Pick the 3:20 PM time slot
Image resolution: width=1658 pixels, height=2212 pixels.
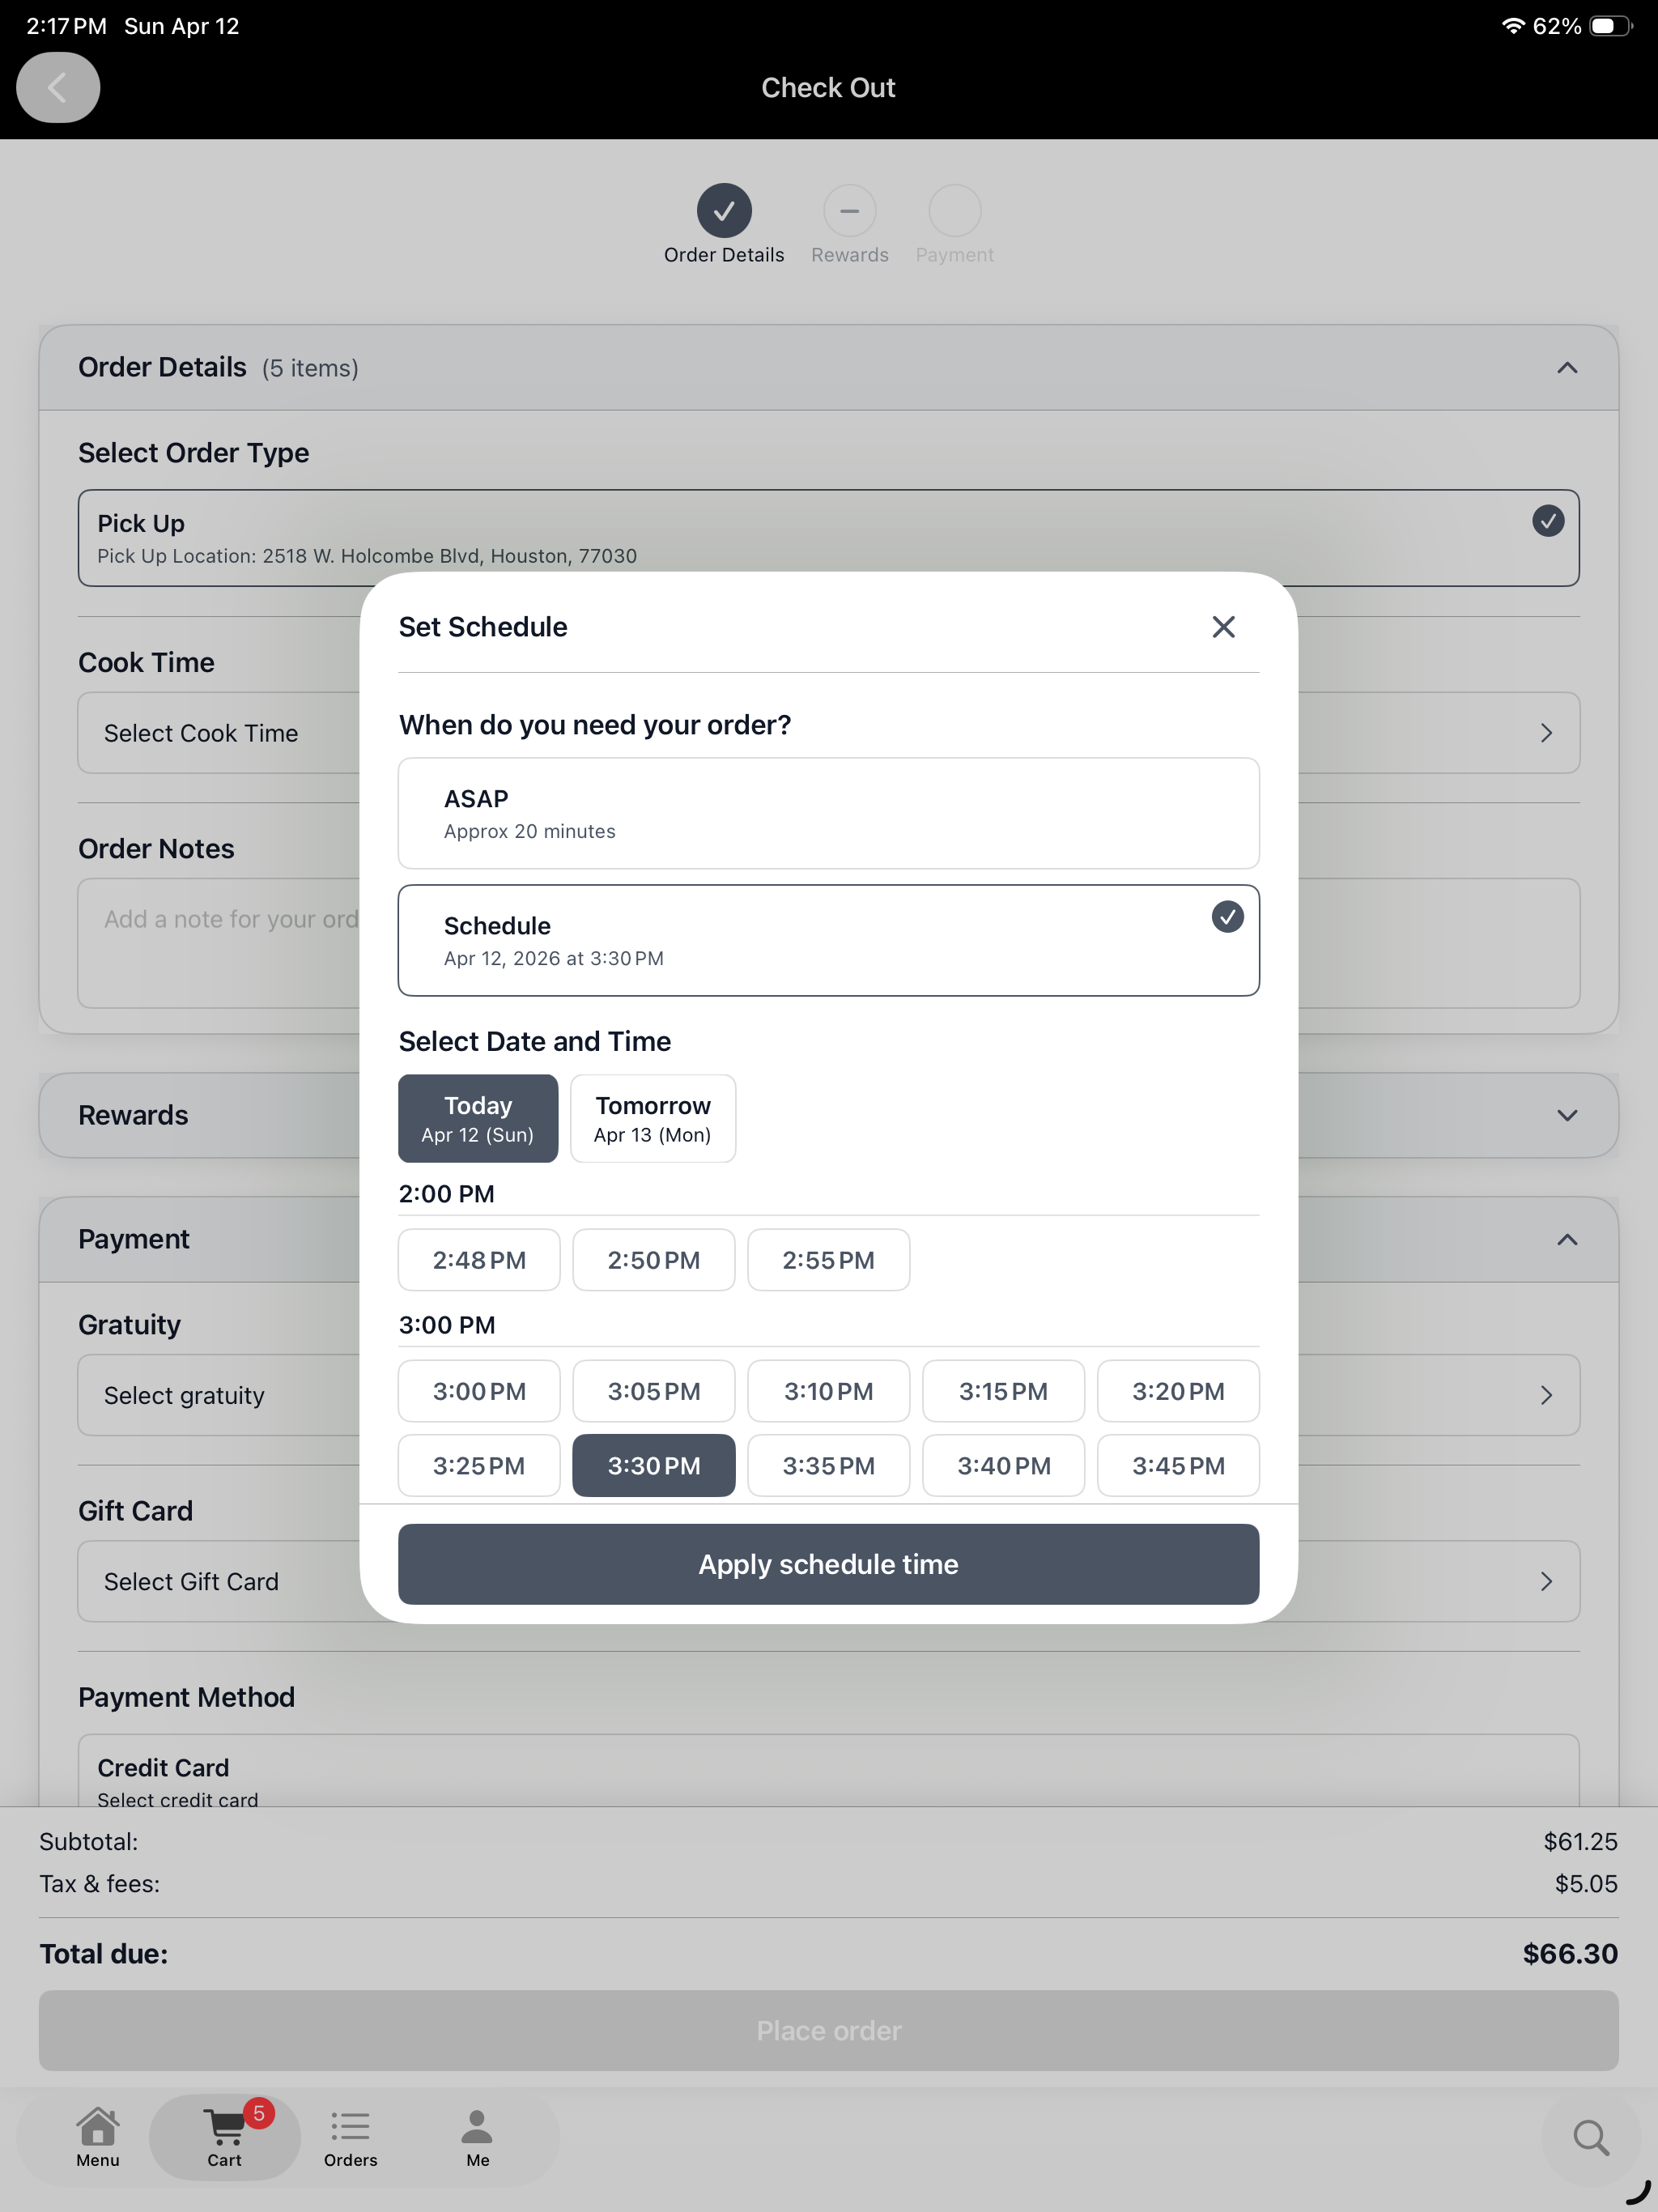[x=1178, y=1391]
